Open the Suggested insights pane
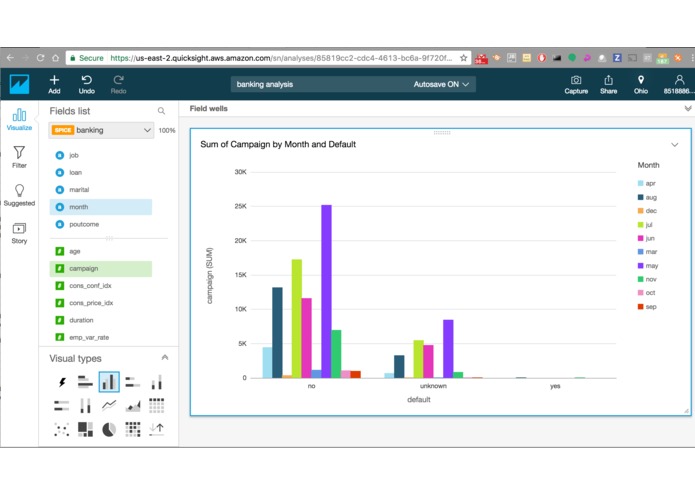This screenshot has height=494, width=695. [x=19, y=195]
